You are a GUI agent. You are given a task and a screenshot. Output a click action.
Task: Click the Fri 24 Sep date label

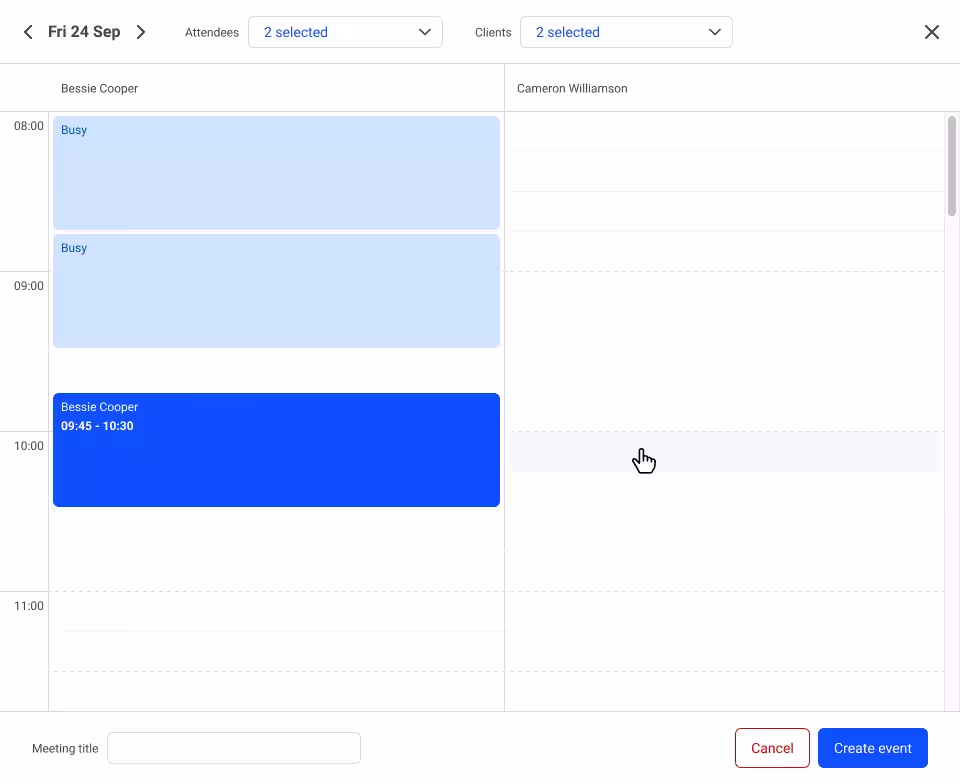point(84,32)
